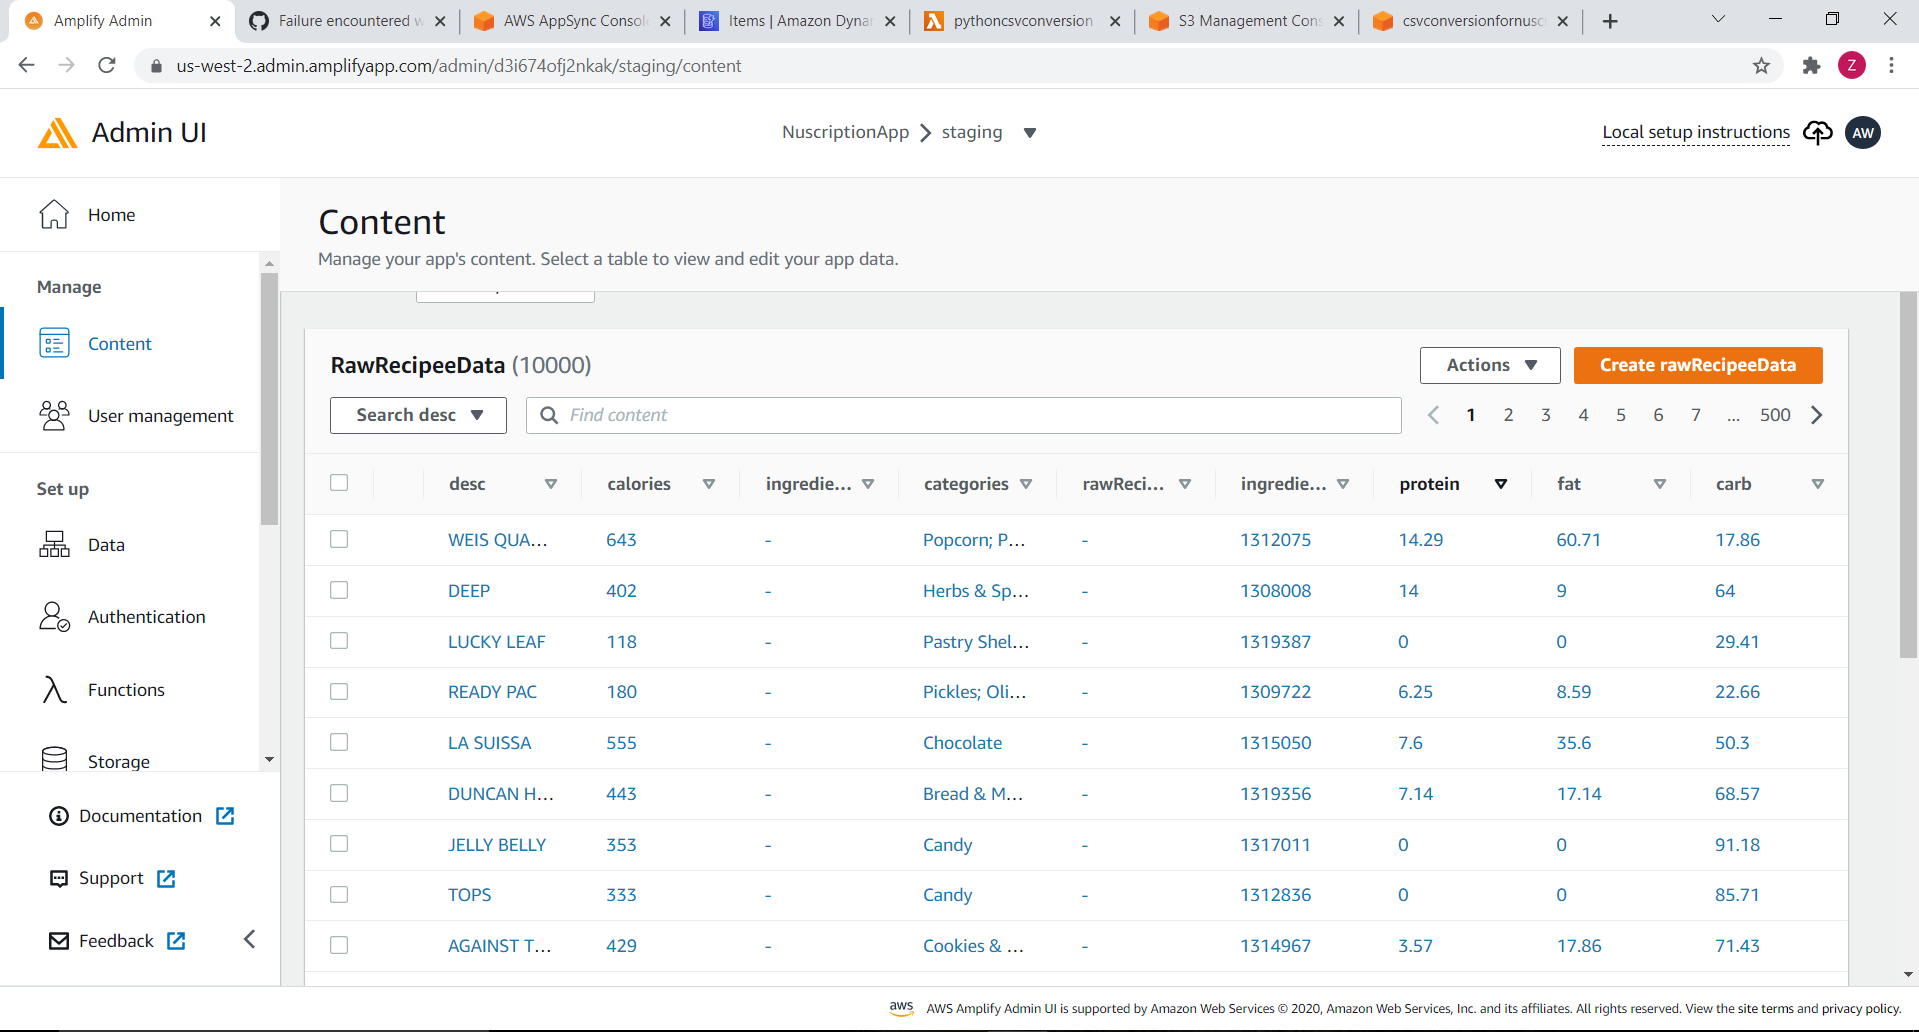1919x1032 pixels.
Task: Select the Content icon in the sidebar
Action: pyautogui.click(x=55, y=343)
